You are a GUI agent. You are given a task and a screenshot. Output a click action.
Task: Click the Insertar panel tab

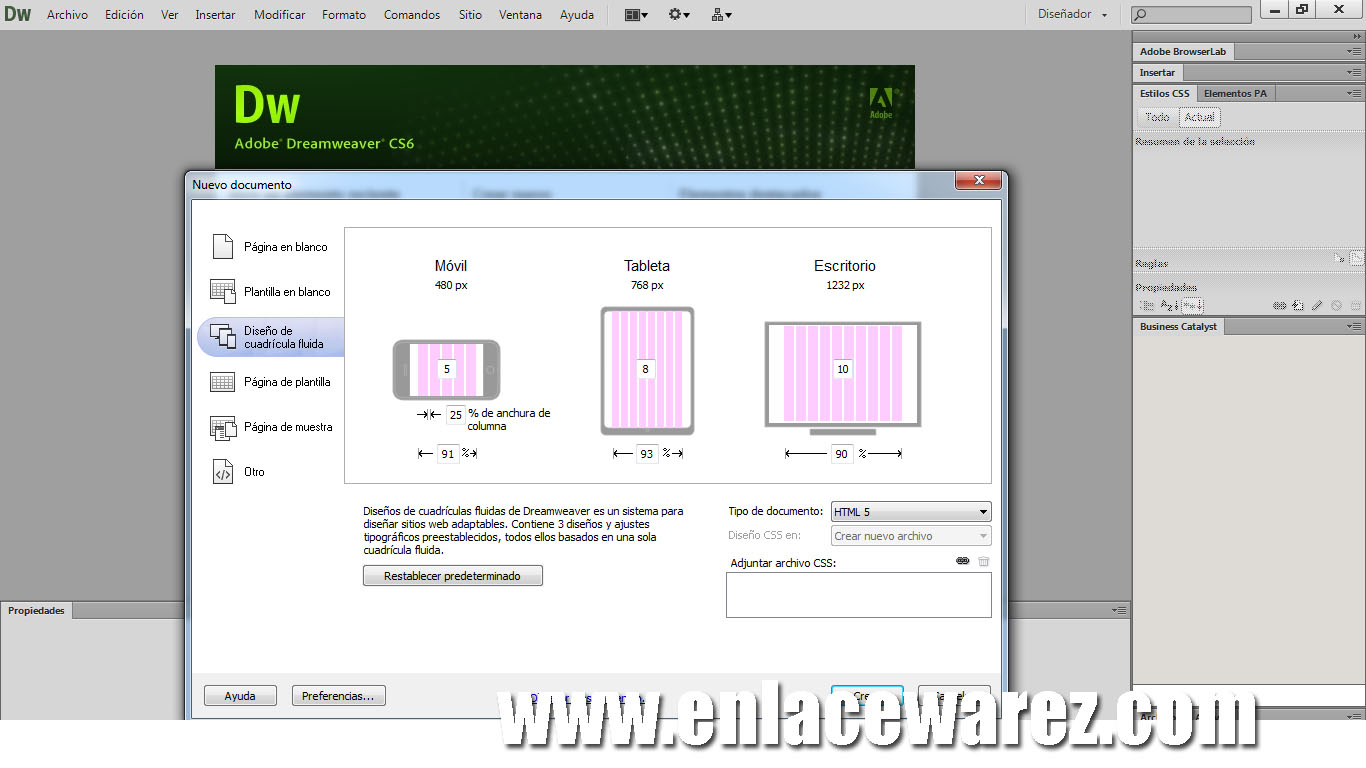point(1158,73)
